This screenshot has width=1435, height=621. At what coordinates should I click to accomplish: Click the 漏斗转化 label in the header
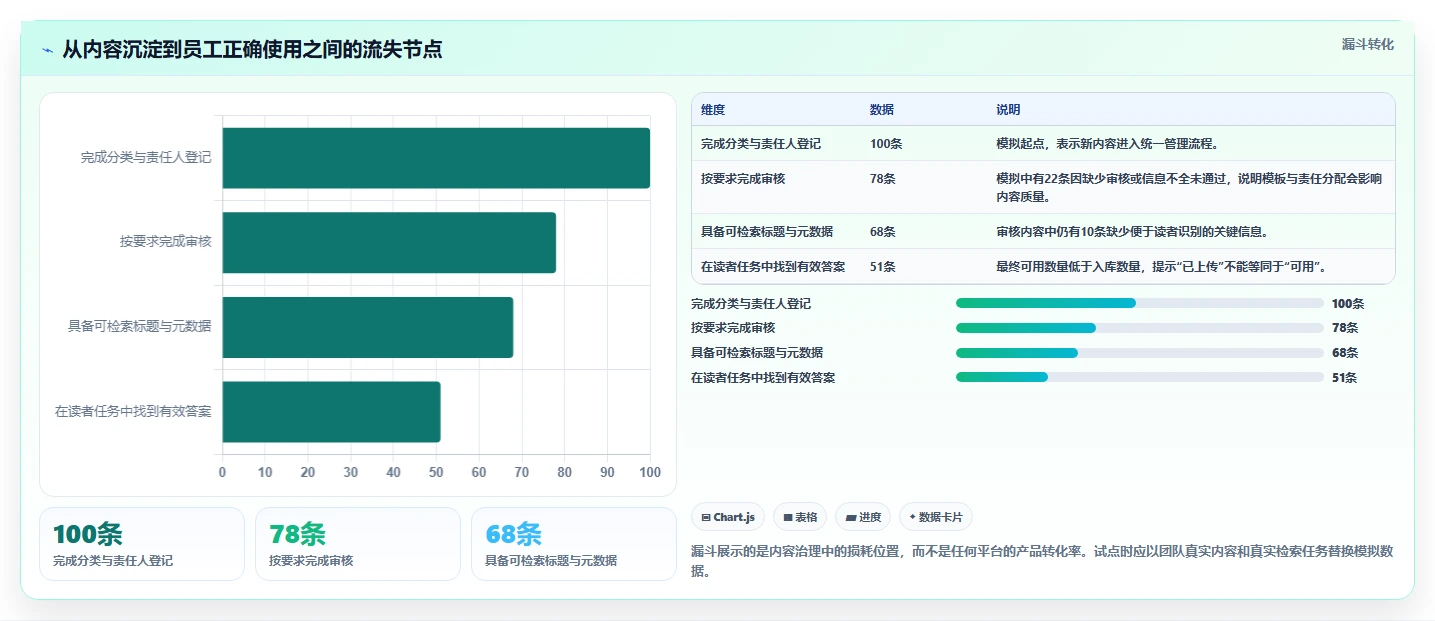(1367, 45)
